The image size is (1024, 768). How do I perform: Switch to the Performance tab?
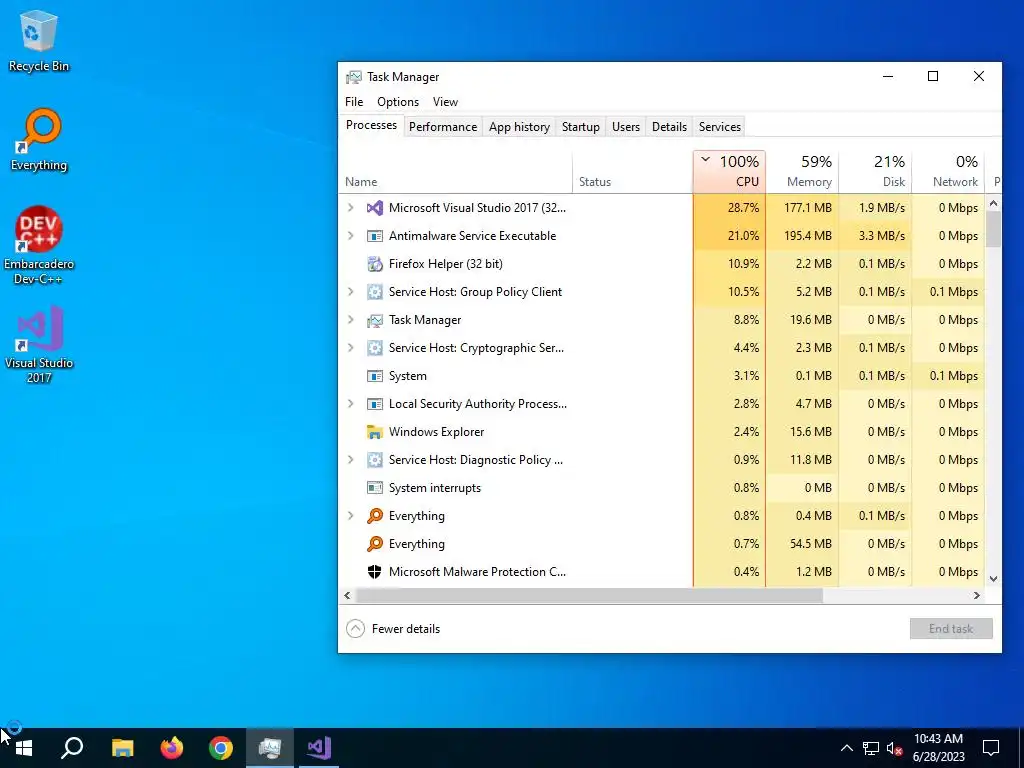click(443, 127)
